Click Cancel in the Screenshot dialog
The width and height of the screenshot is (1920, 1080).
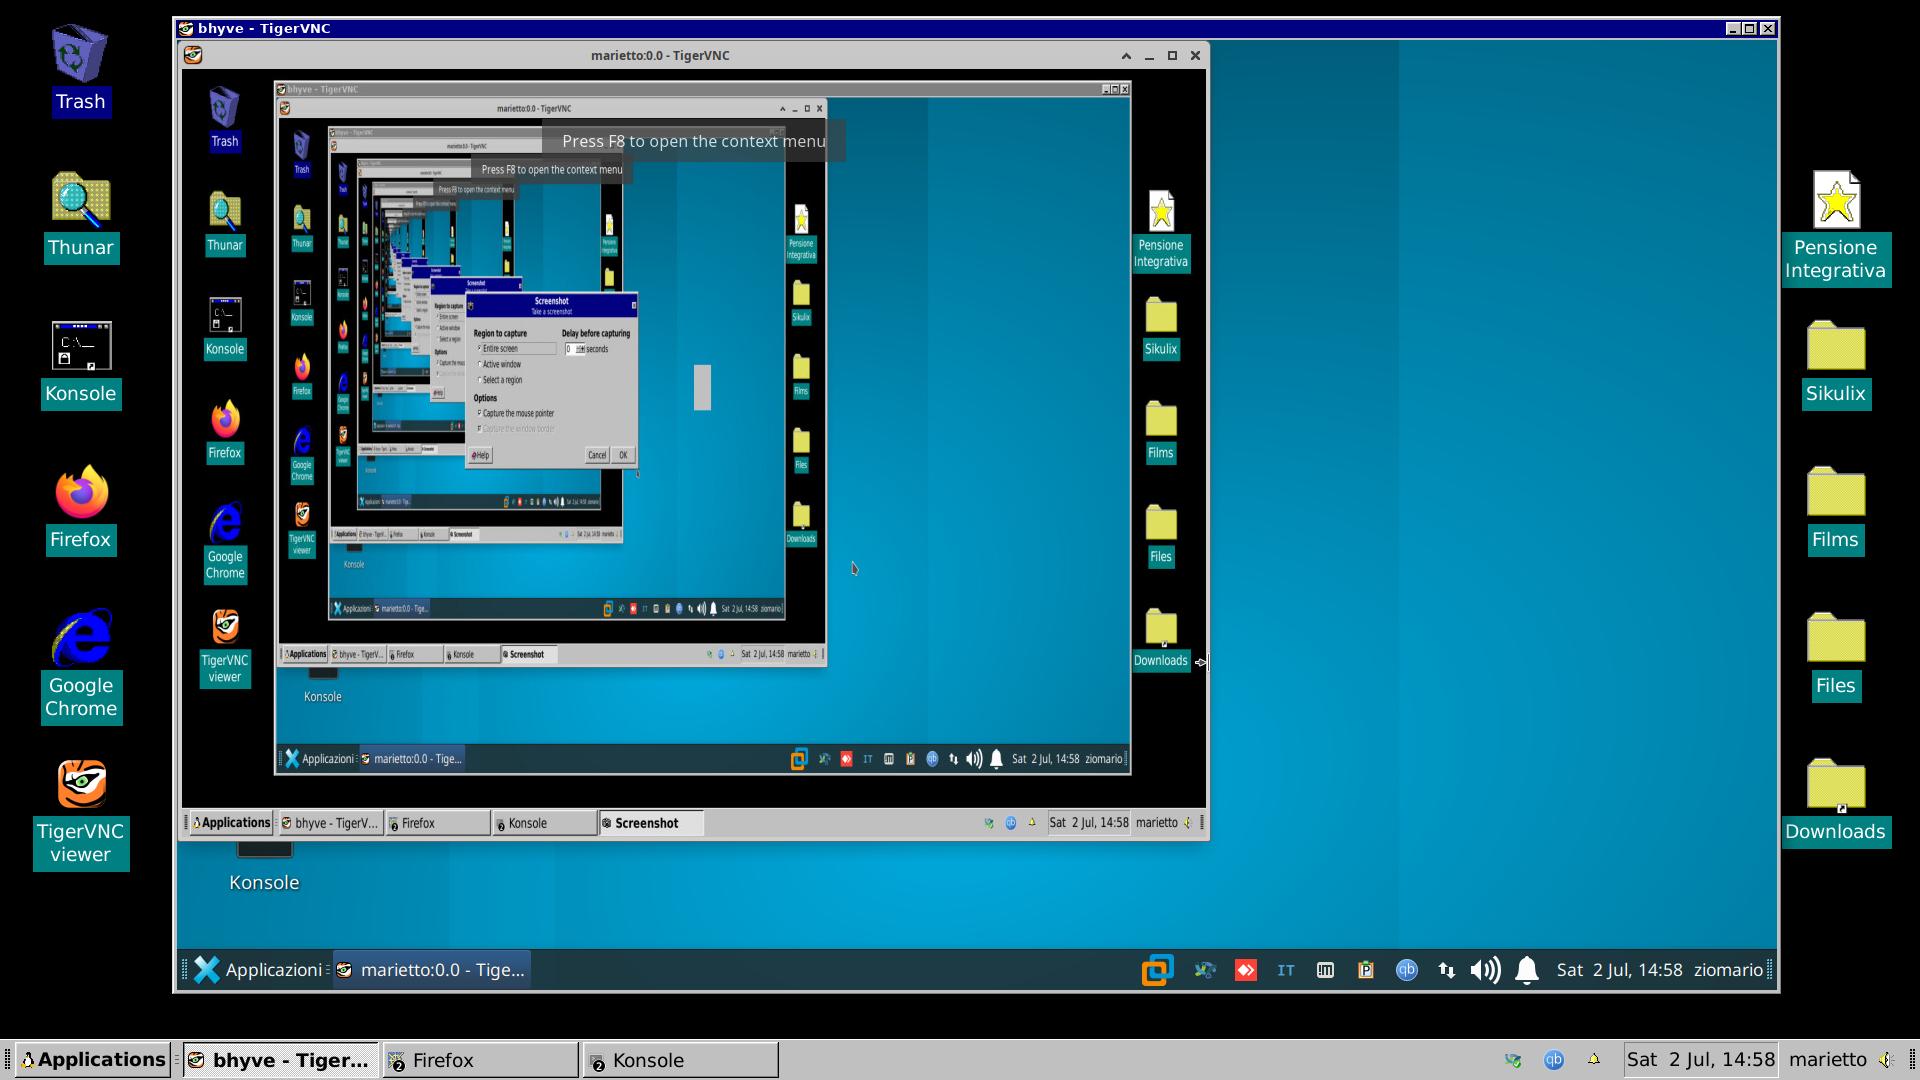pos(597,455)
